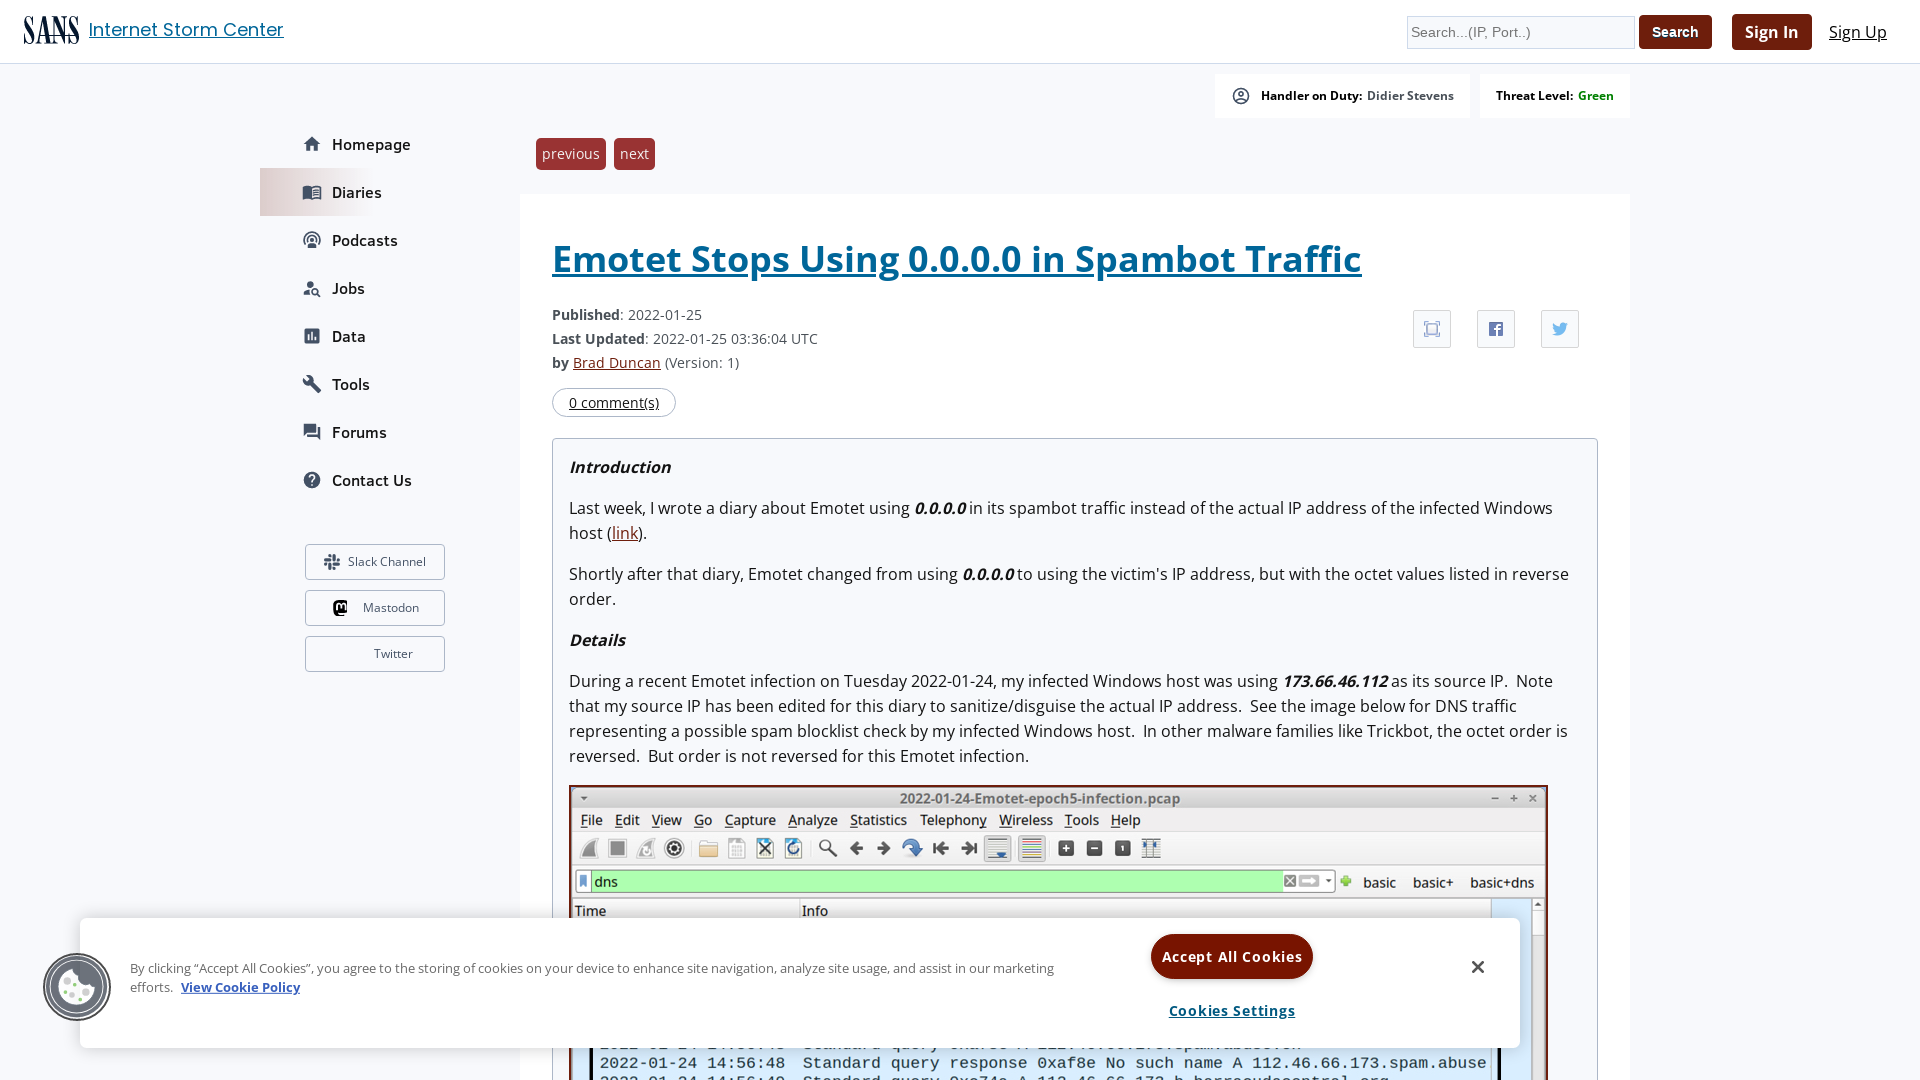Click the Diaries book icon
The image size is (1920, 1080).
click(312, 192)
